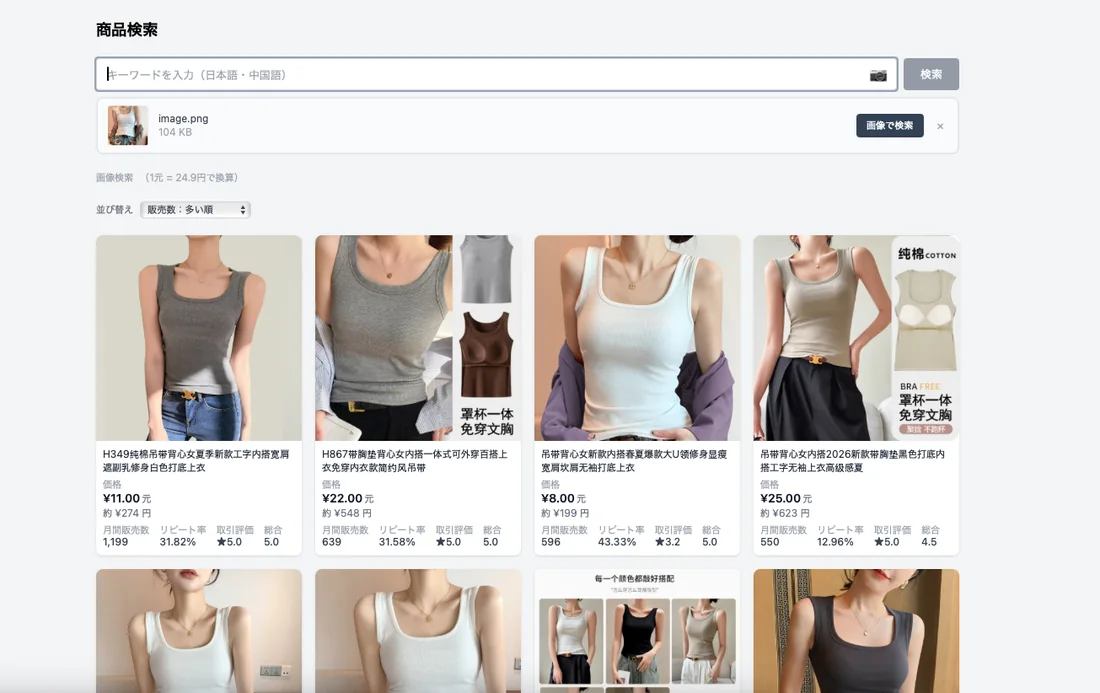The height and width of the screenshot is (693, 1100).
Task: Click the camera image-search icon
Action: [878, 75]
